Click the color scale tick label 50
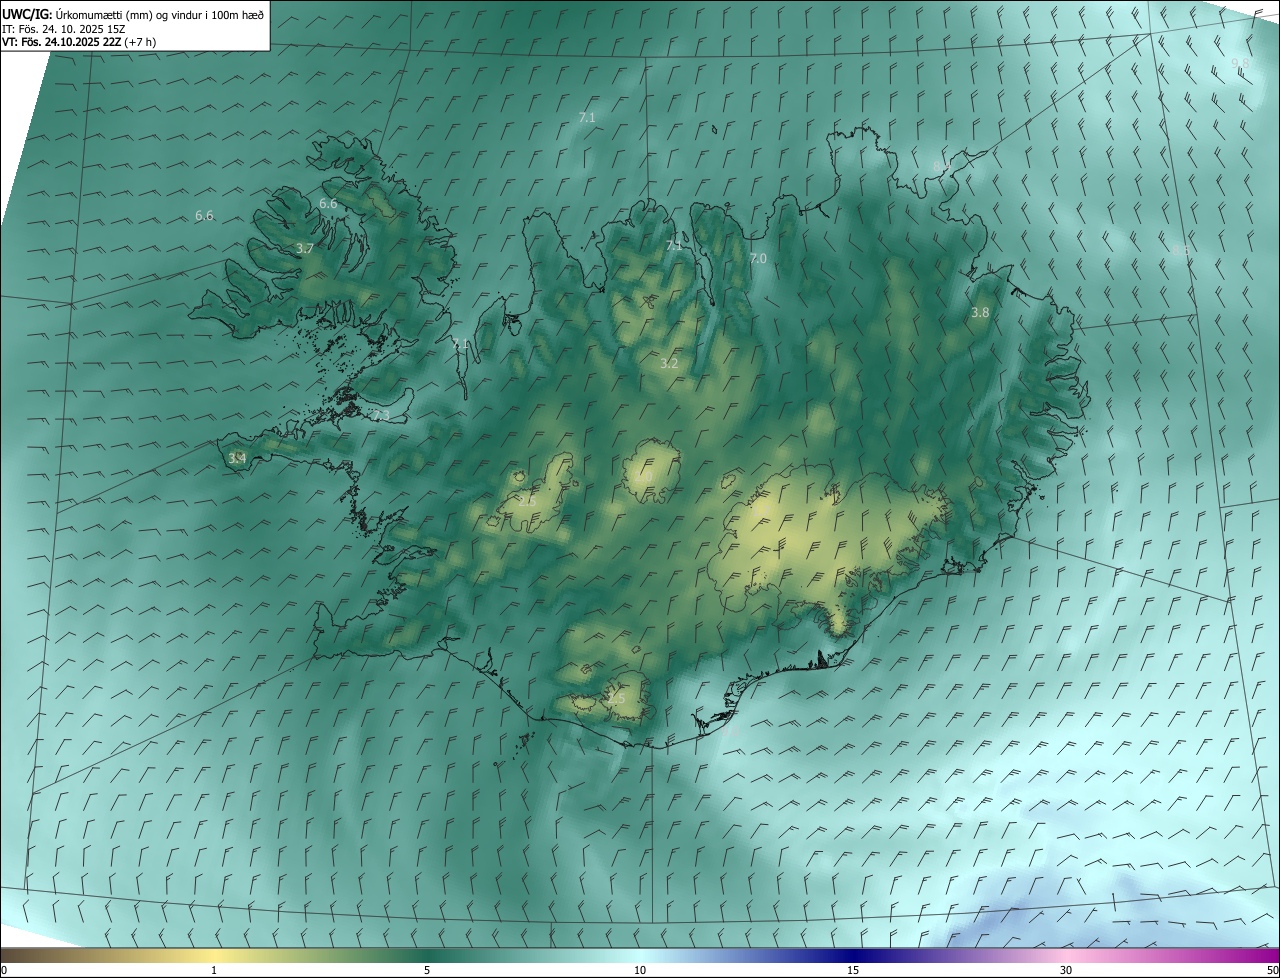Image resolution: width=1280 pixels, height=978 pixels. pos(1272,970)
